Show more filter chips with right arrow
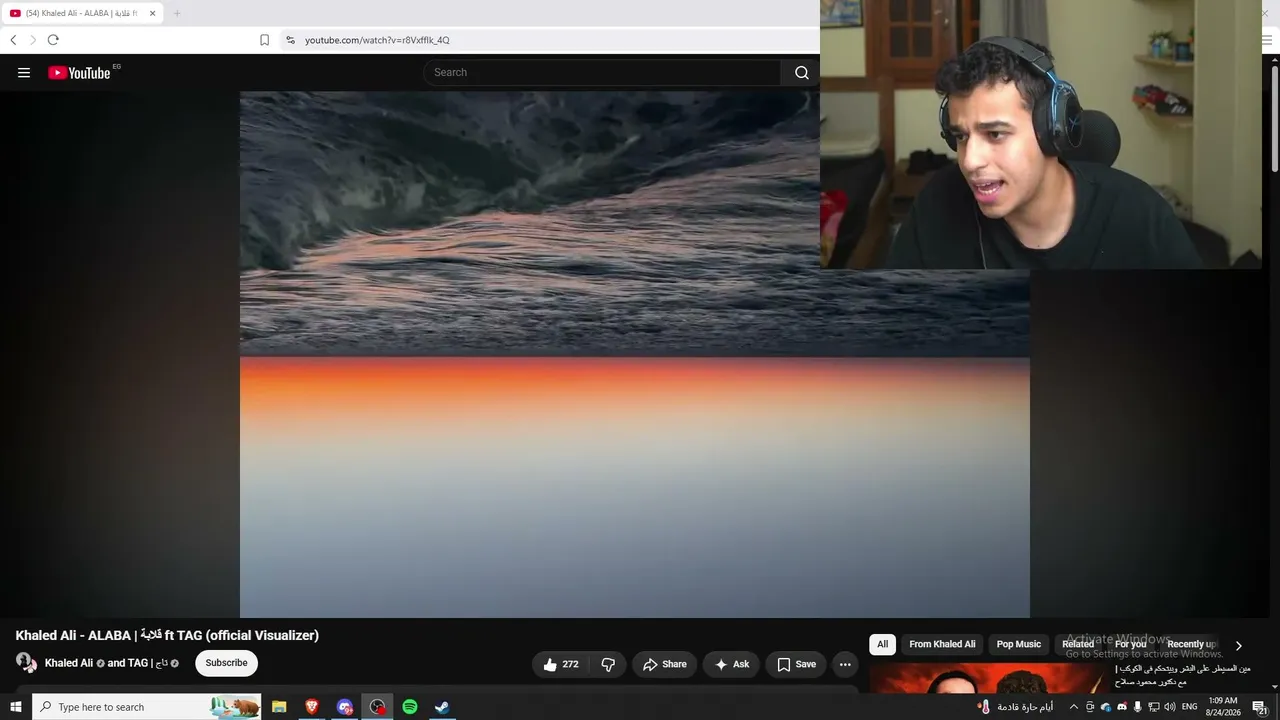The width and height of the screenshot is (1280, 720). [1238, 645]
